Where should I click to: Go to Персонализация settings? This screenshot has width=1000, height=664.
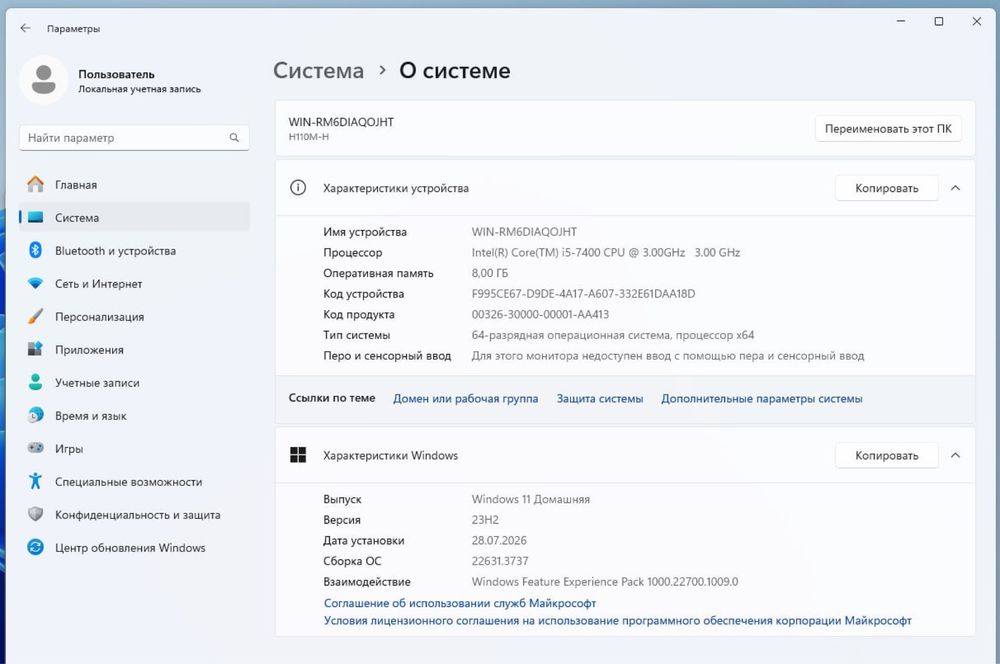coord(135,317)
